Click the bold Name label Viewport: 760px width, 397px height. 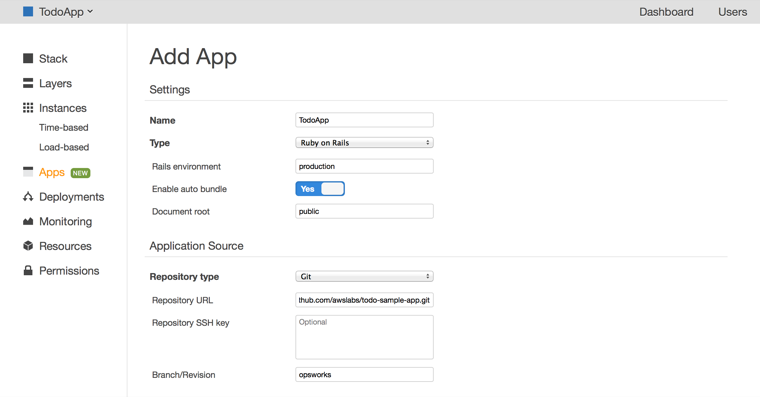[162, 120]
